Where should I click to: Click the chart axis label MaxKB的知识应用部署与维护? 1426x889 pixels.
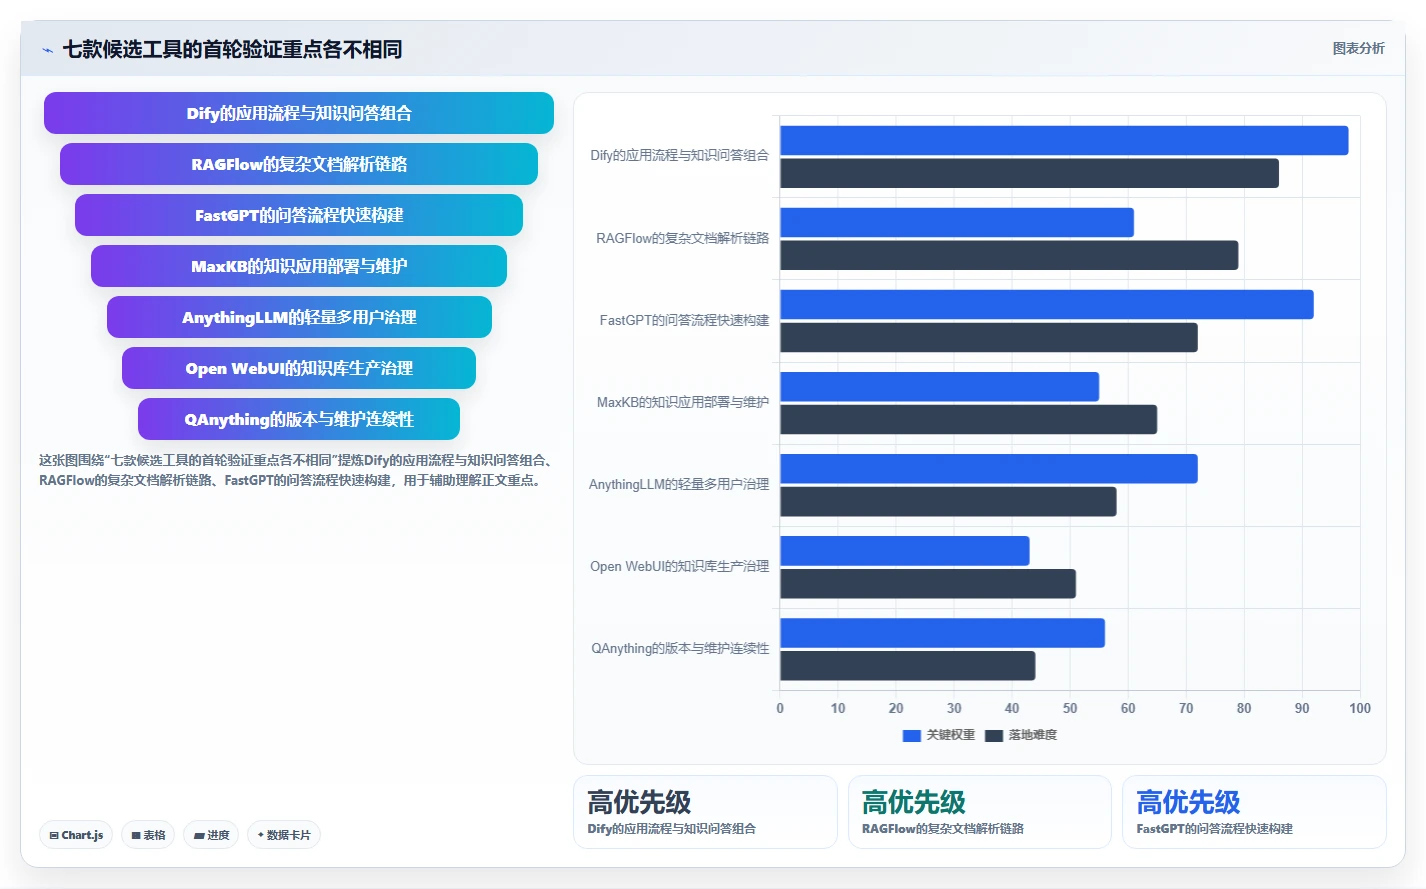click(683, 403)
